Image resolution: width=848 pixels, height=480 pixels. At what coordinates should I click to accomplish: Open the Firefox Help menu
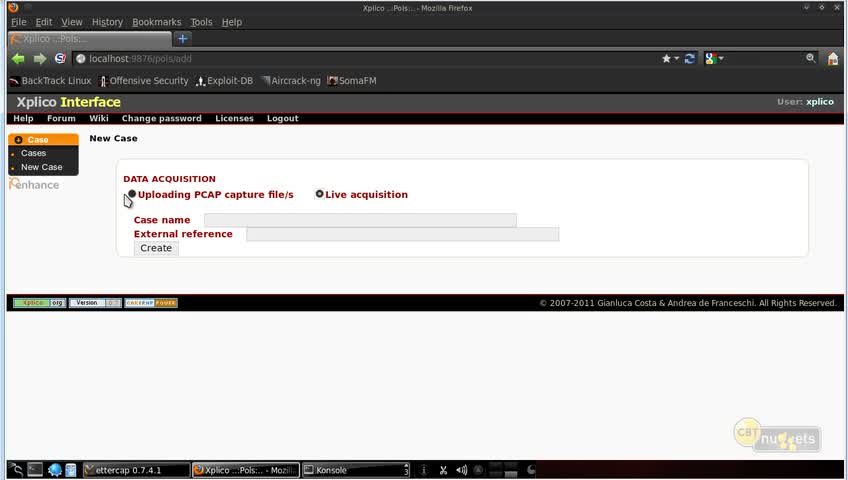pyautogui.click(x=231, y=22)
